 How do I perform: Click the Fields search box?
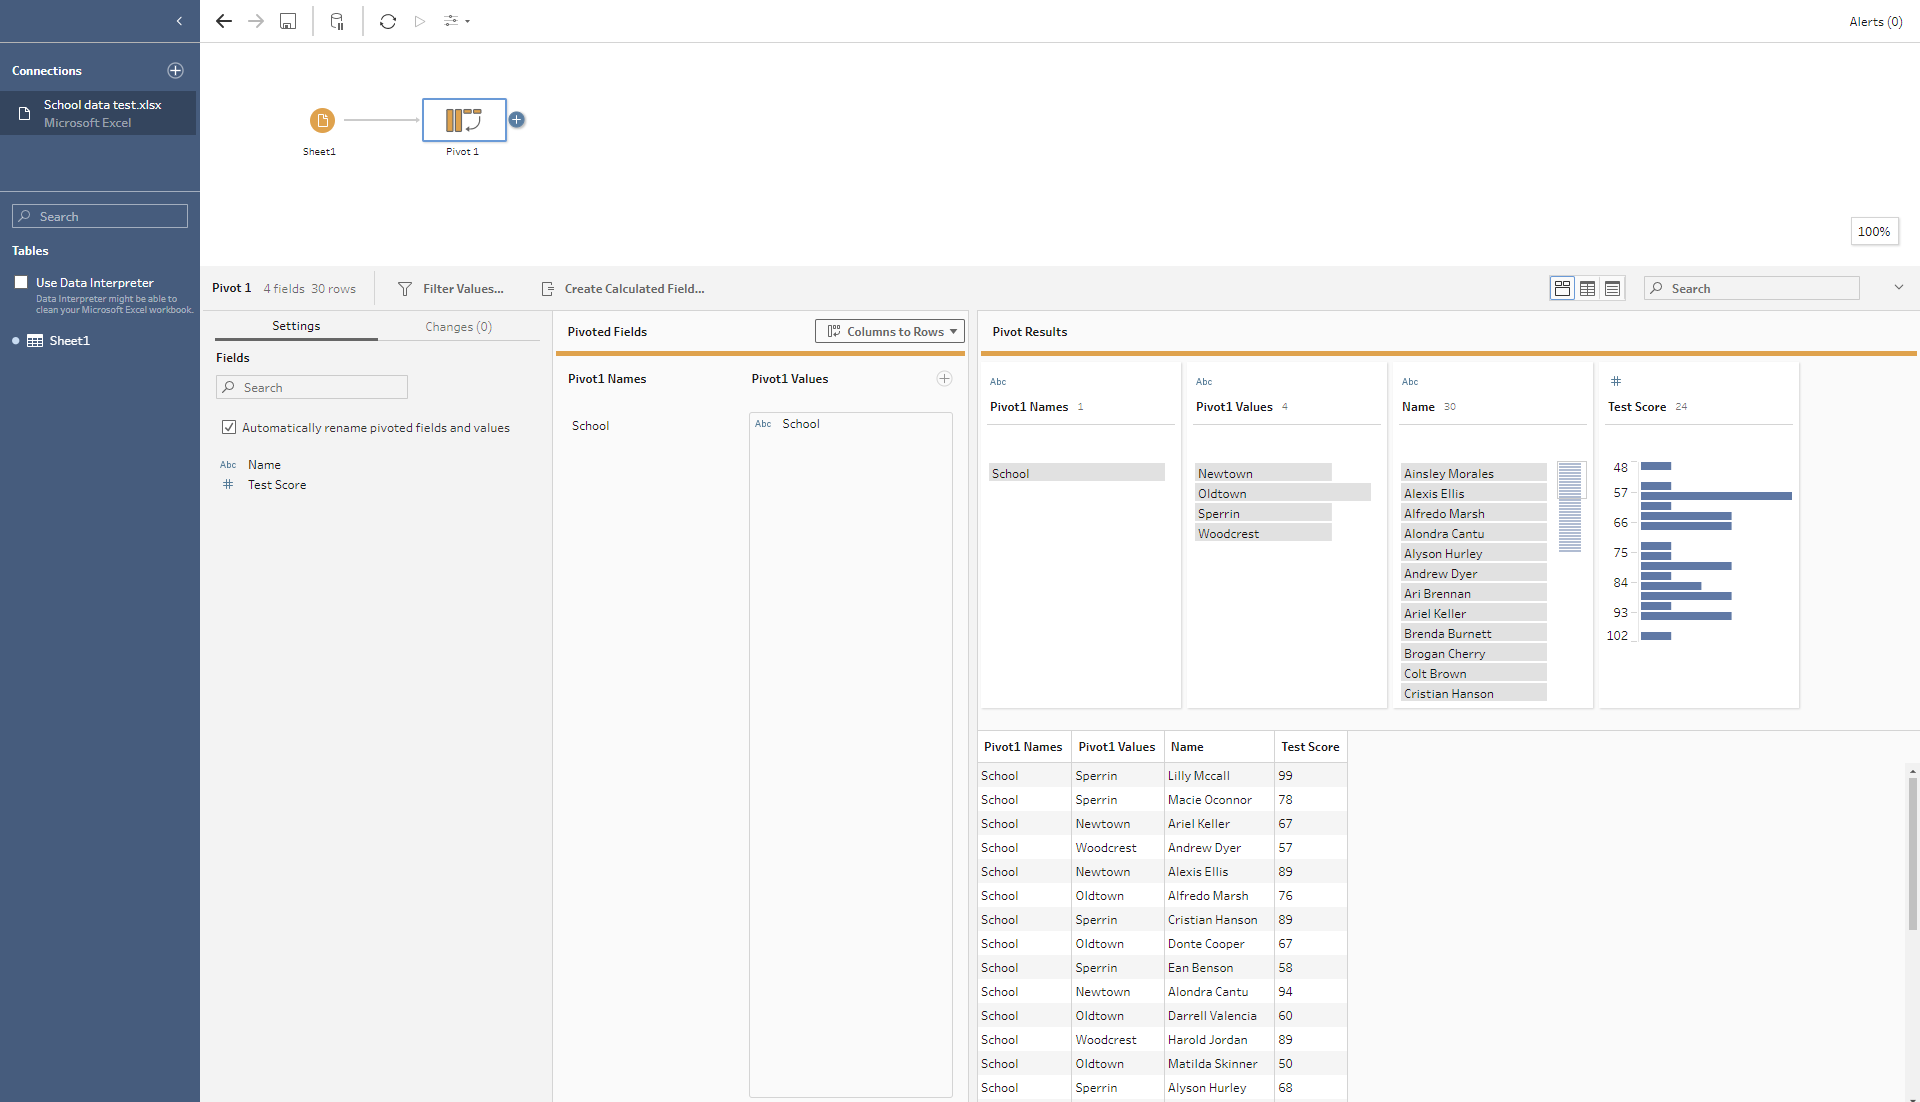pyautogui.click(x=312, y=387)
